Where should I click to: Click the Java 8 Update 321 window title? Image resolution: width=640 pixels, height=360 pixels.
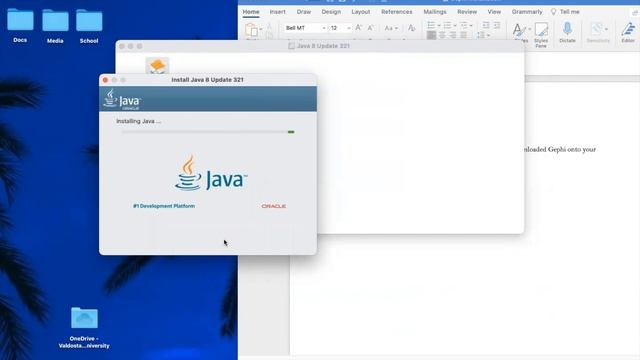[x=323, y=46]
